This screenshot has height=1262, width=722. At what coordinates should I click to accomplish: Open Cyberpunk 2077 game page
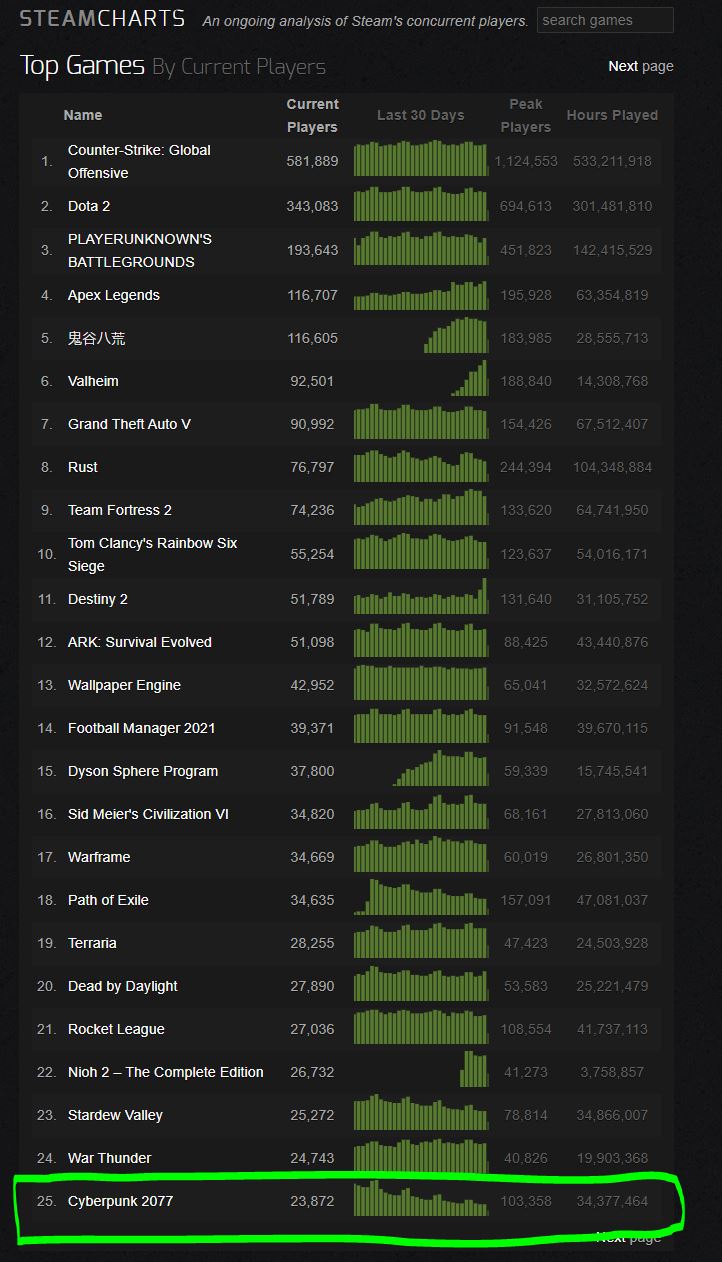[x=120, y=1201]
